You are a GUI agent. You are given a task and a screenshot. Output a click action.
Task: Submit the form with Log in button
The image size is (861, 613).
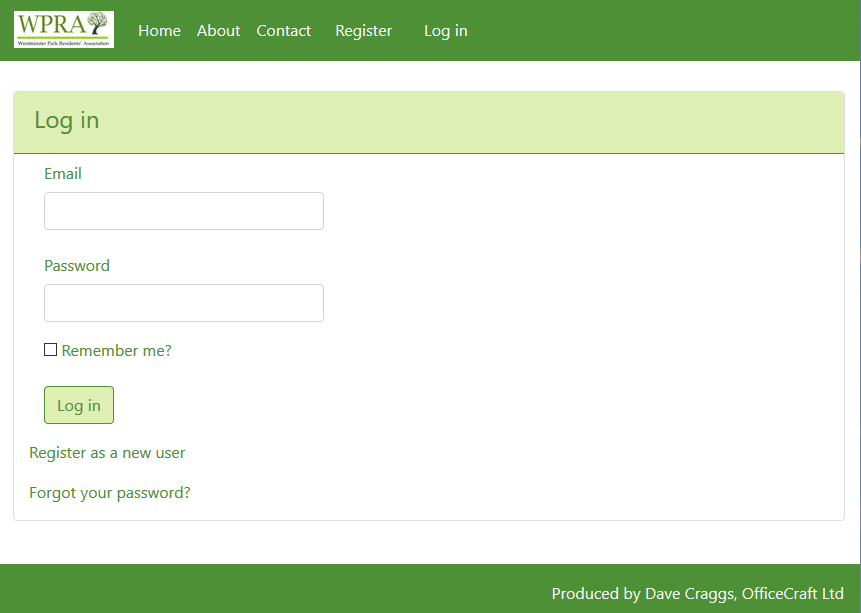click(79, 405)
